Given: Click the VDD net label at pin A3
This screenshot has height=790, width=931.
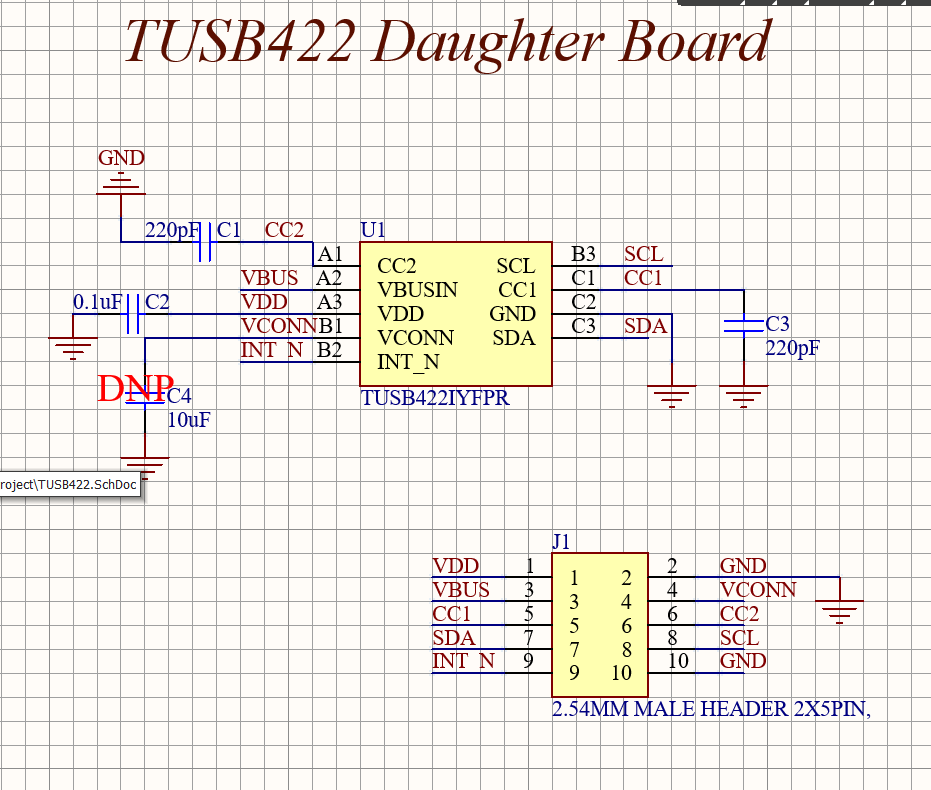Looking at the screenshot, I should pos(264,302).
